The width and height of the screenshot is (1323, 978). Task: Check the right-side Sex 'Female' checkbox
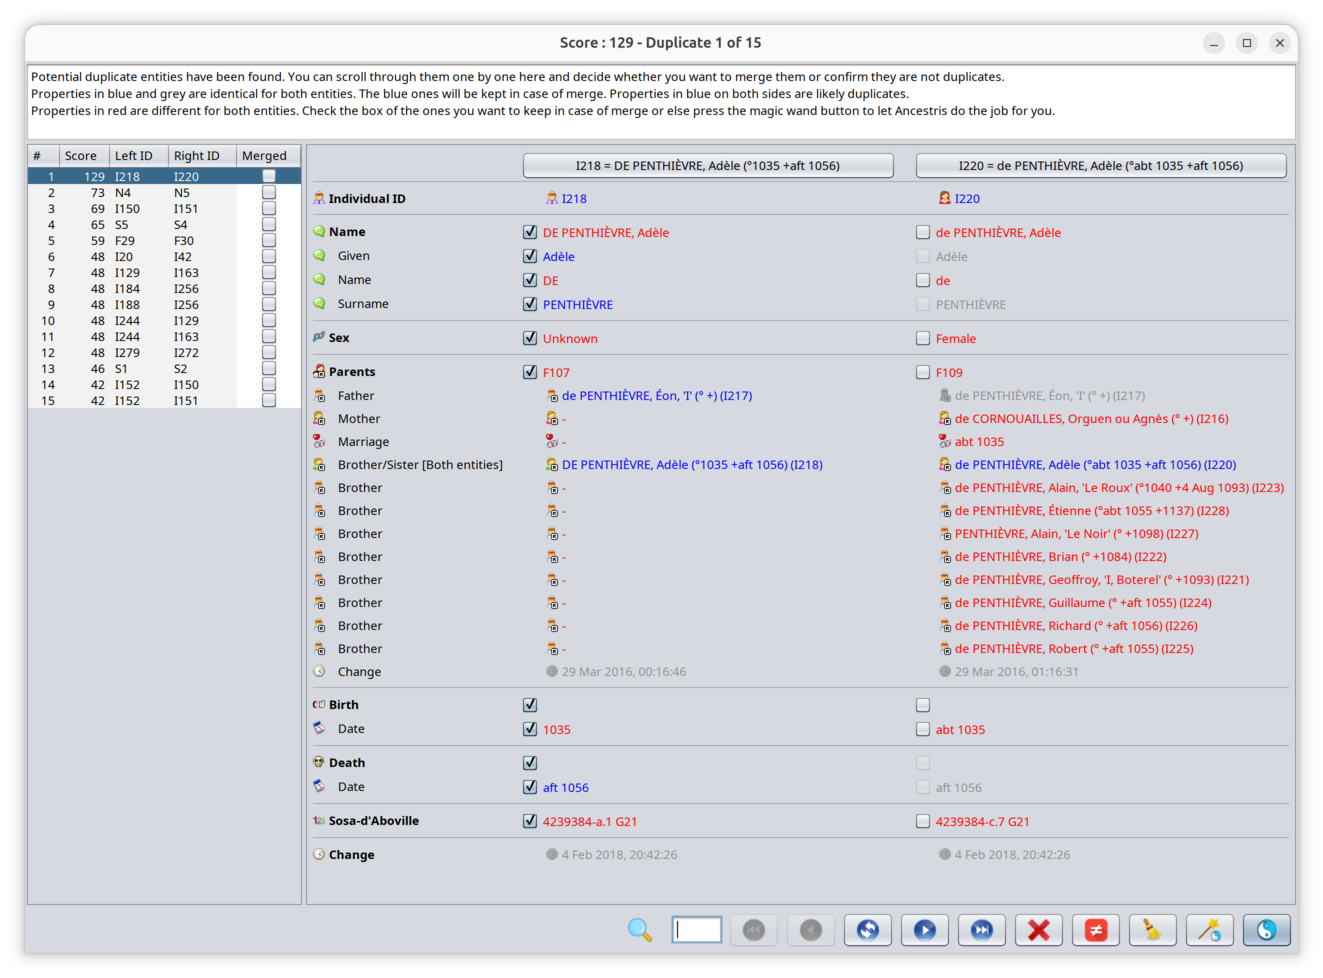click(923, 339)
